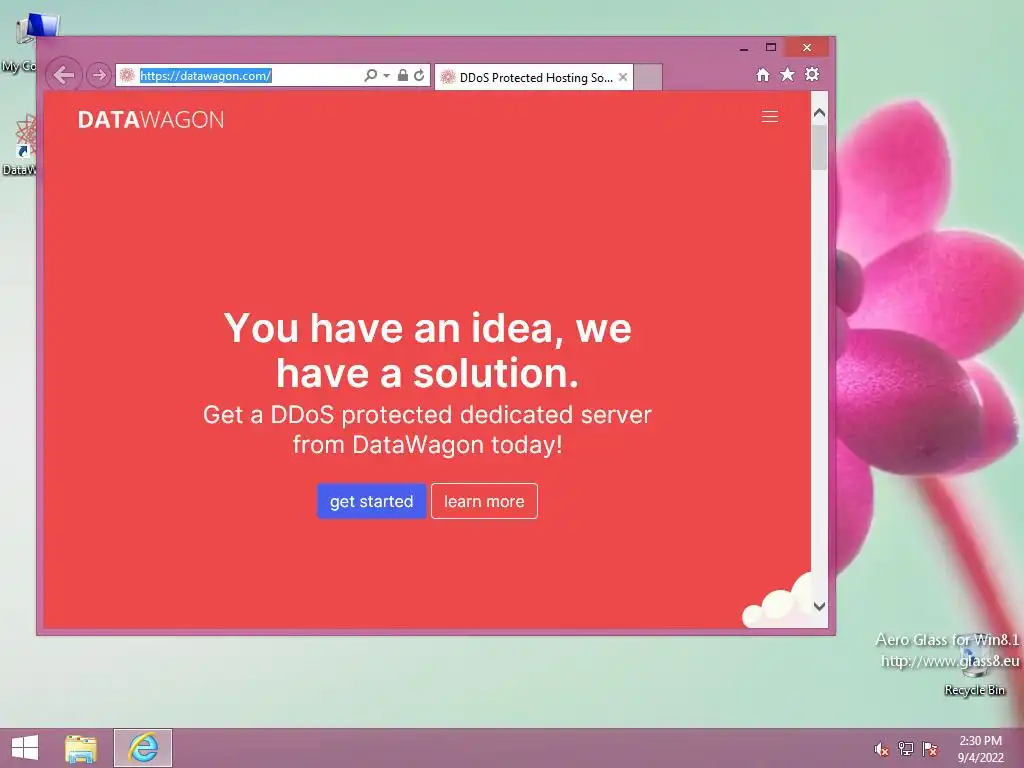
Task: Select the Recycle Bin desktop icon
Action: click(974, 667)
